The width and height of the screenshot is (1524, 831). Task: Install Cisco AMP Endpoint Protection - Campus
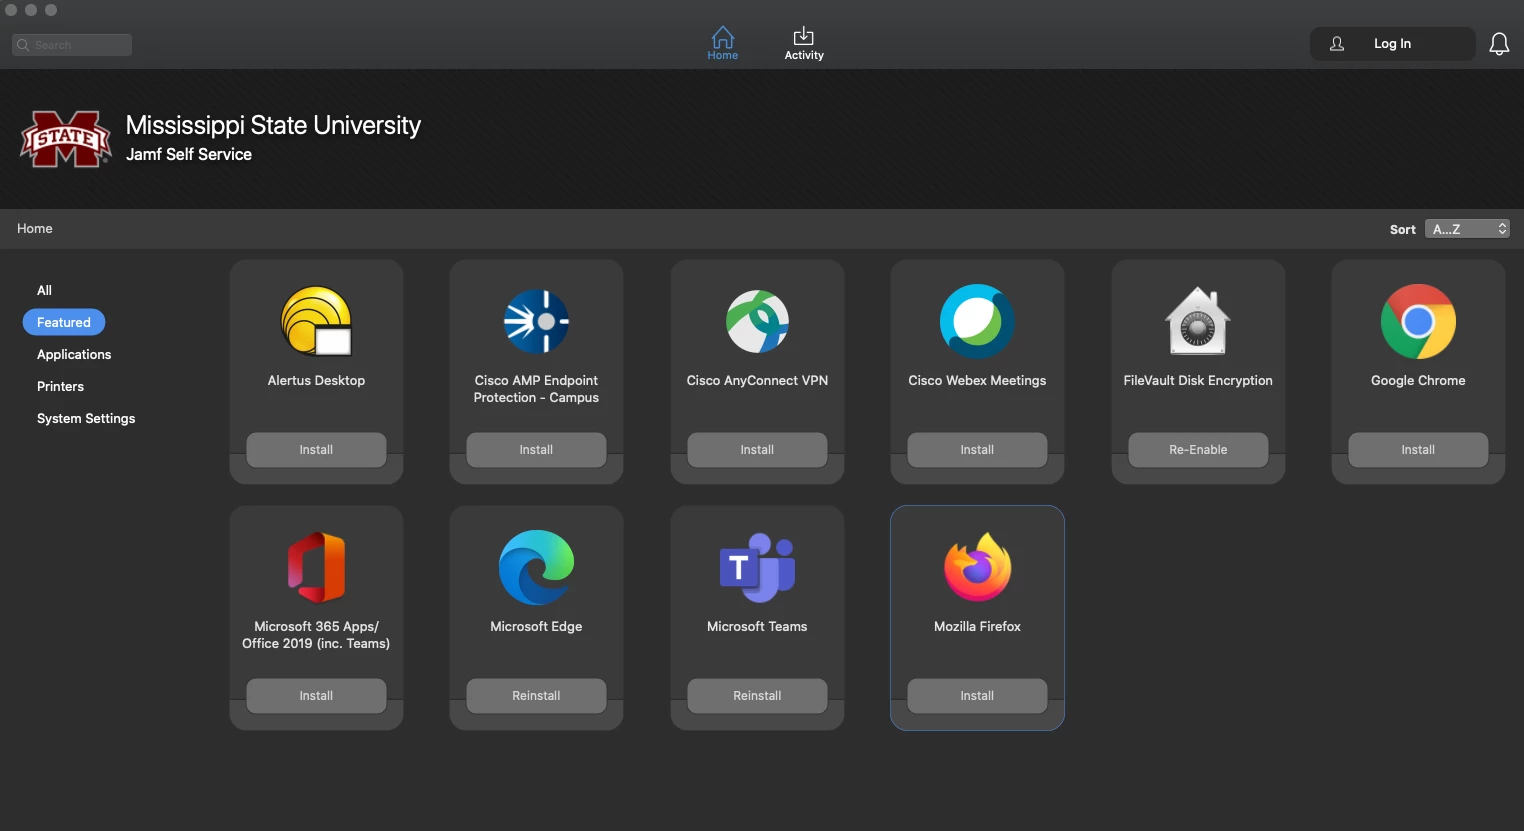[536, 450]
